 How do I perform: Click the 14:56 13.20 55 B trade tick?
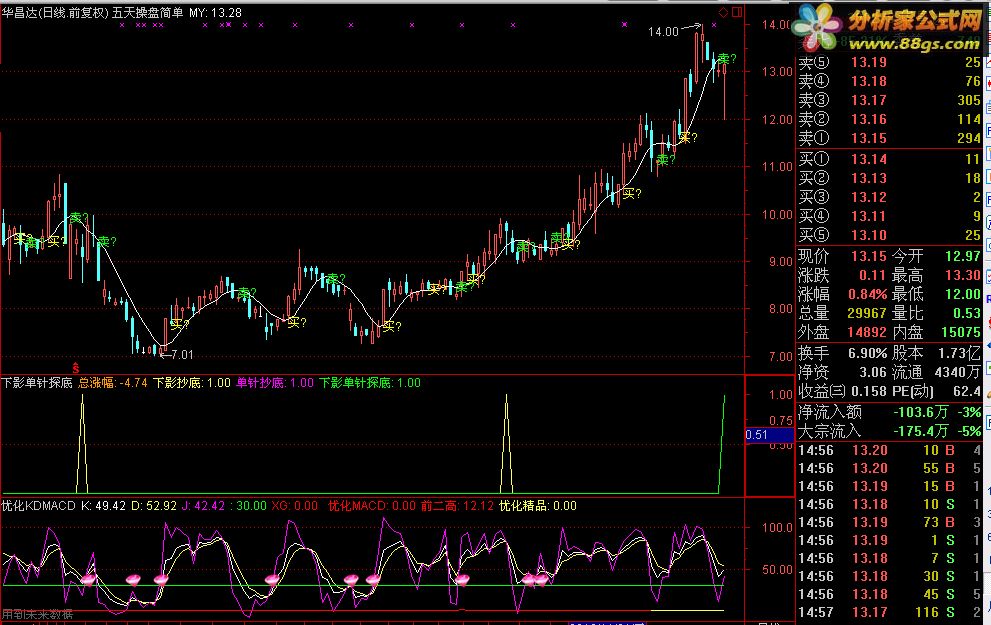pyautogui.click(x=889, y=468)
